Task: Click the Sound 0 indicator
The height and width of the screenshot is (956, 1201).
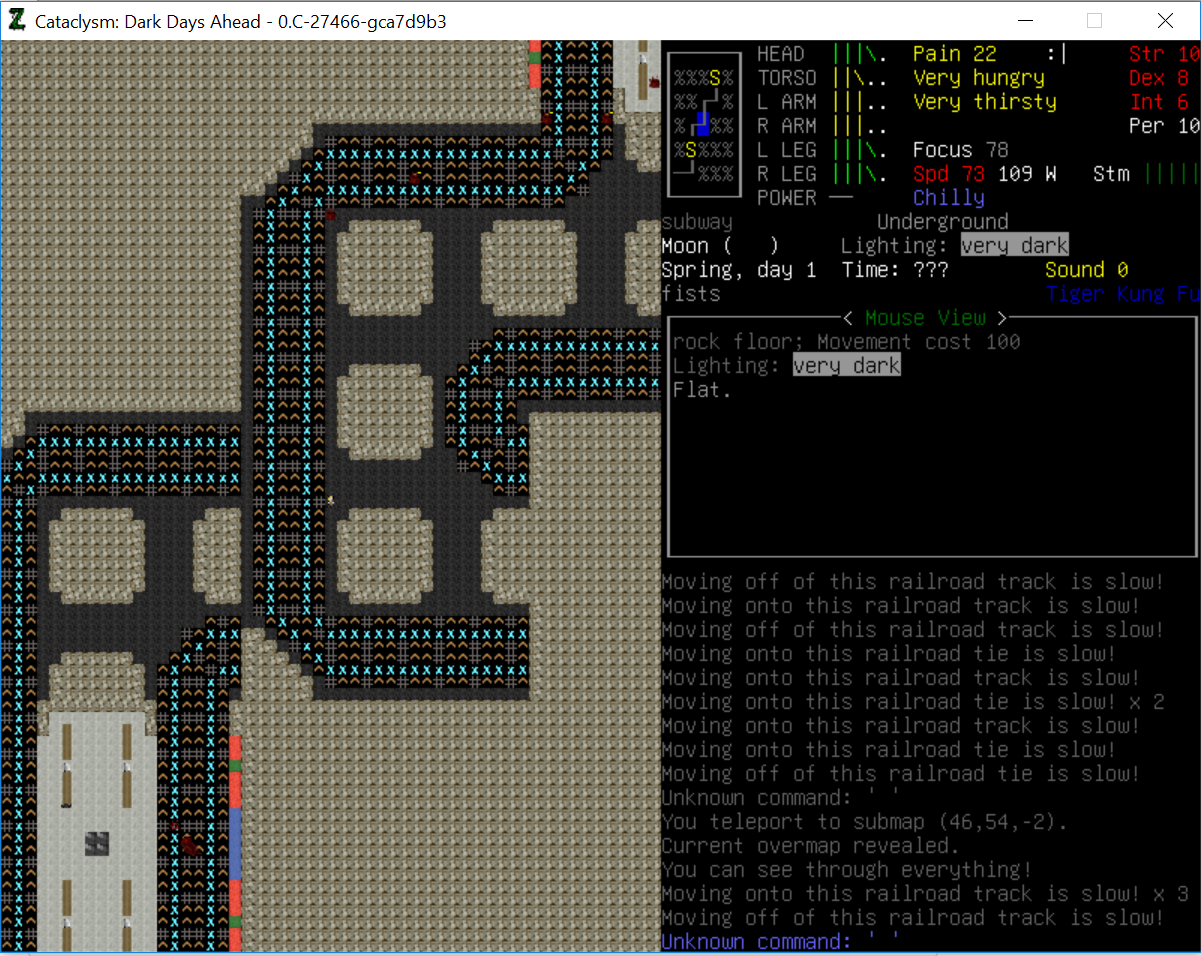Action: [1087, 270]
